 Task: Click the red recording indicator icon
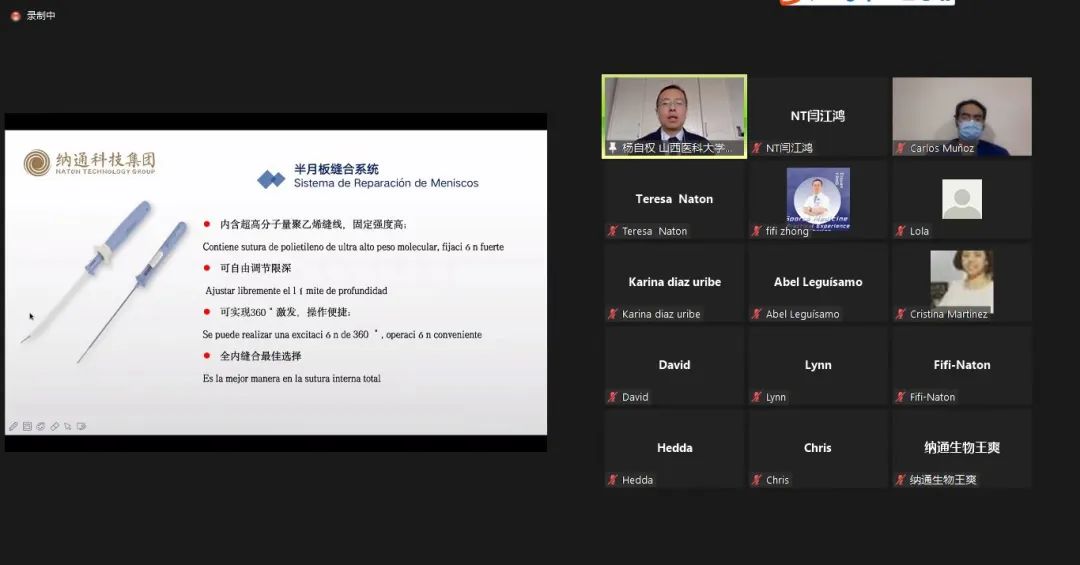(15, 16)
